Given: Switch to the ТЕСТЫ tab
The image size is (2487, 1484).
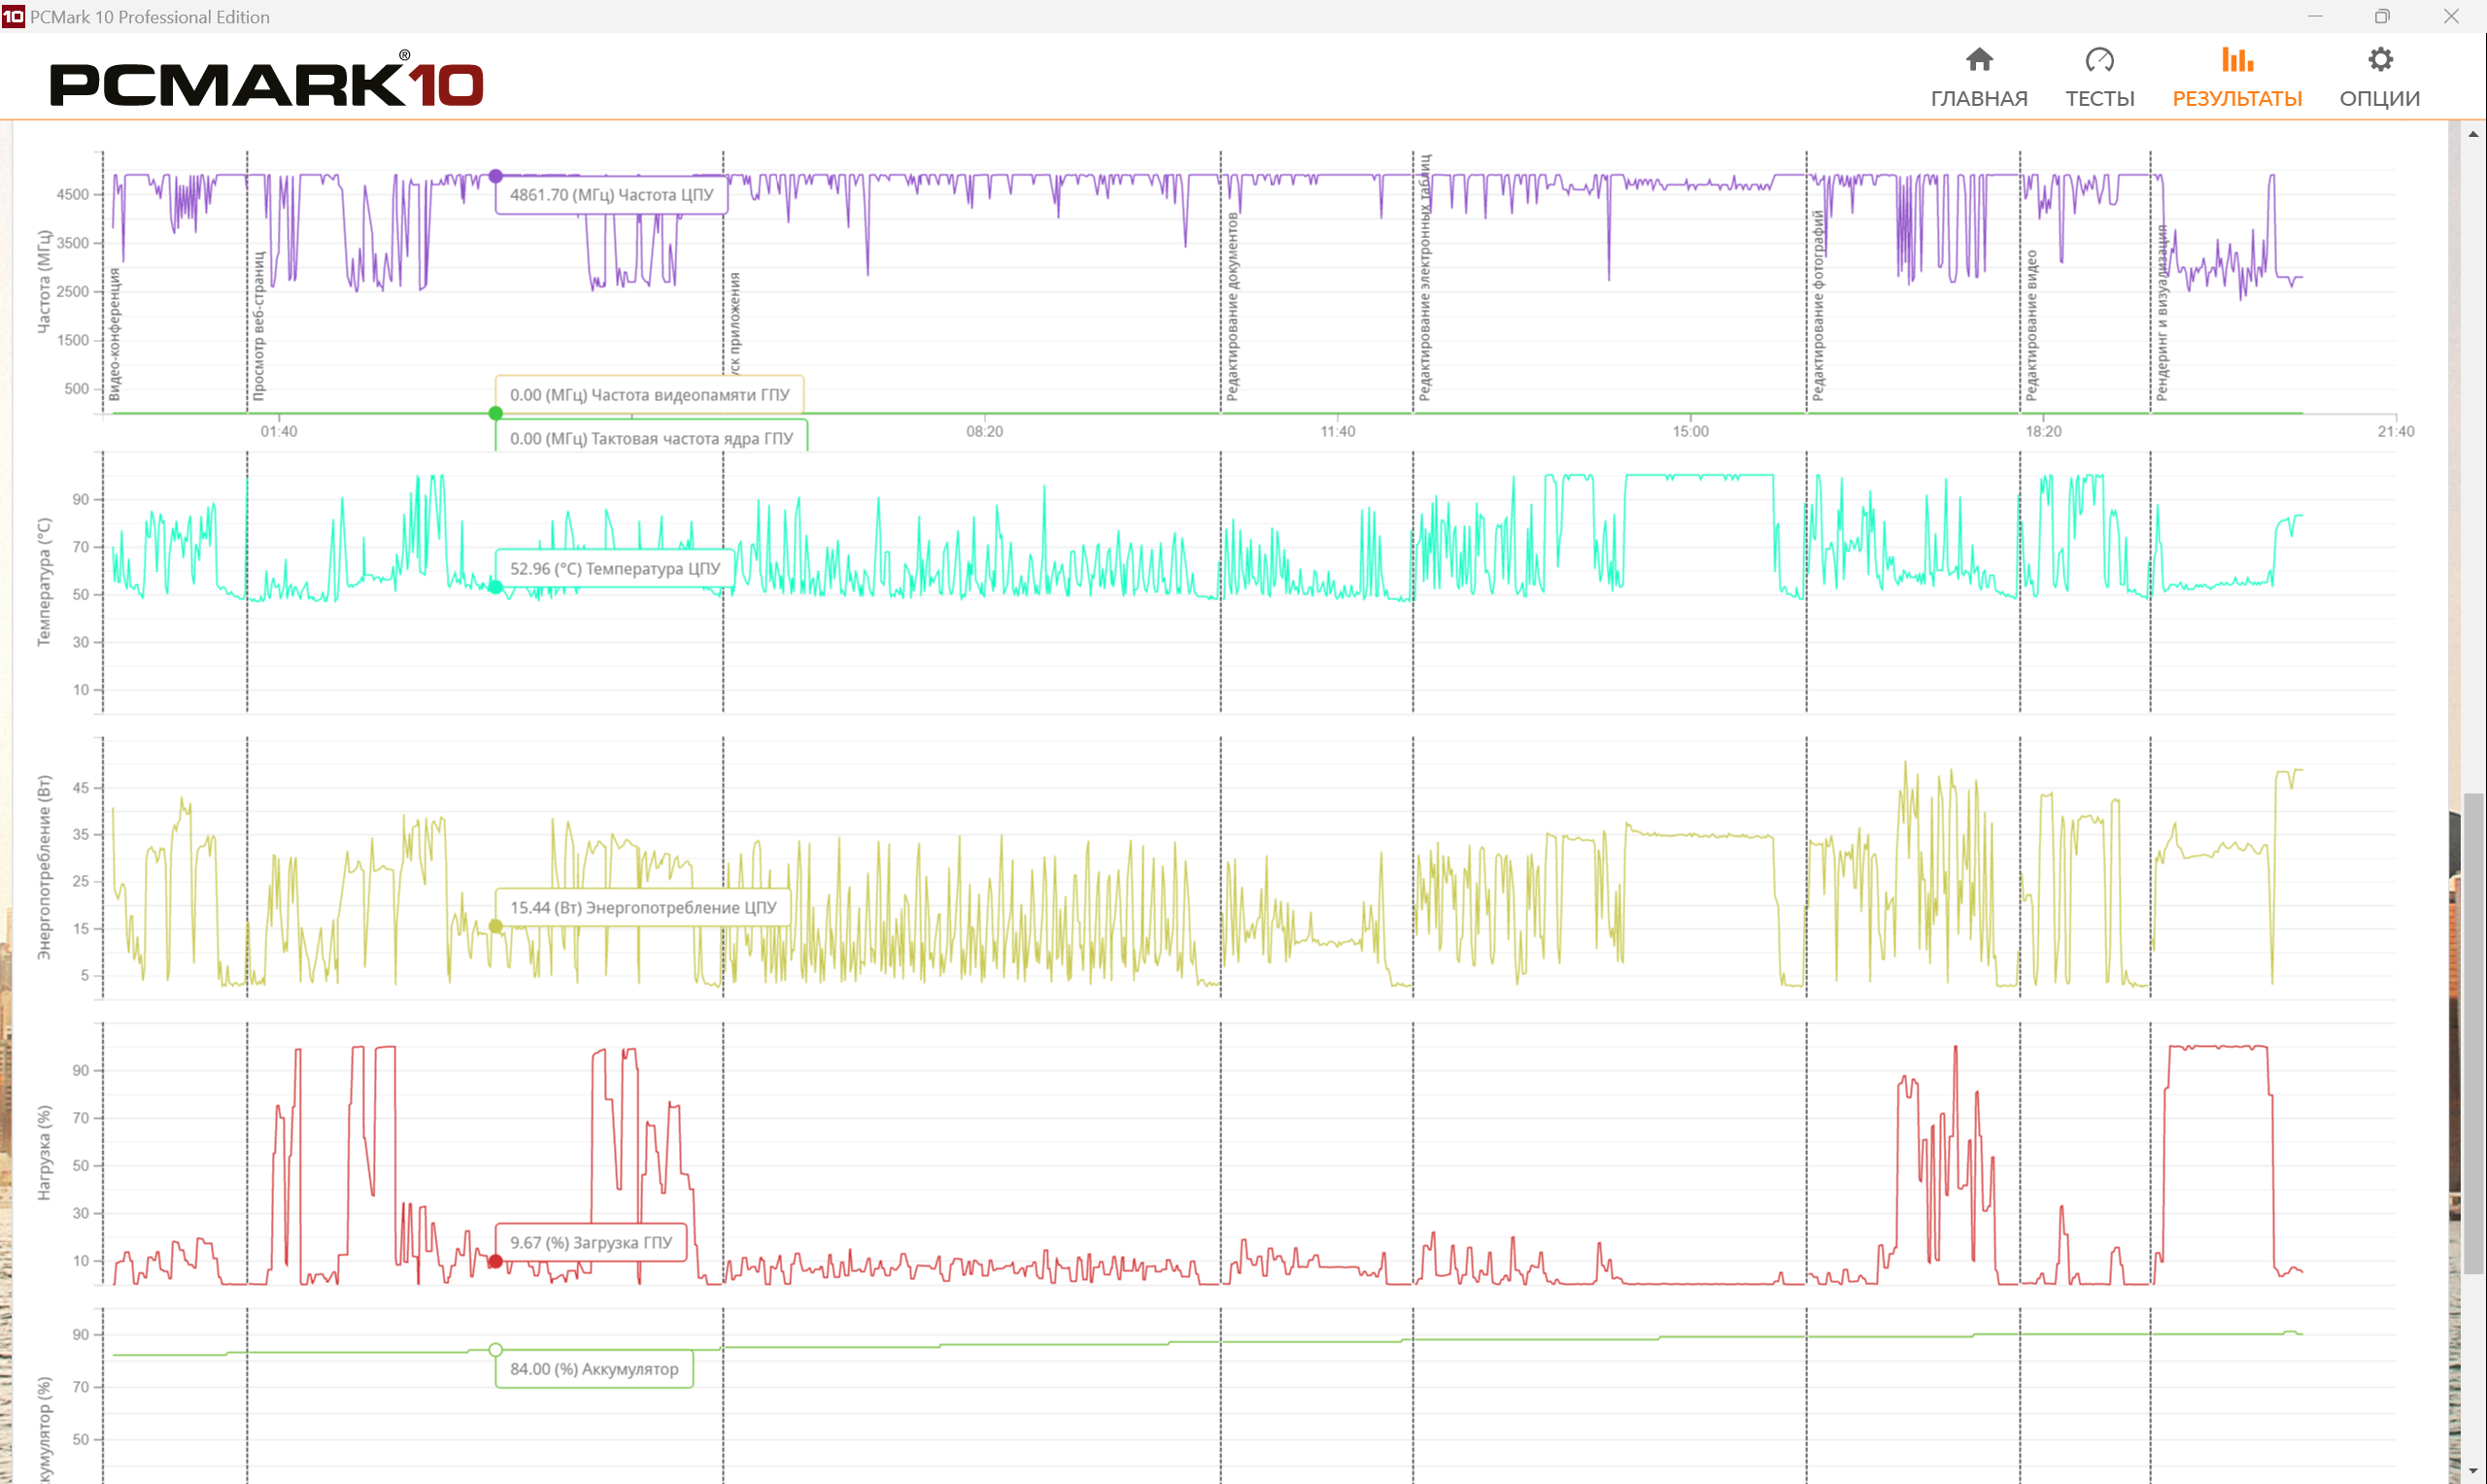Looking at the screenshot, I should click(2099, 98).
